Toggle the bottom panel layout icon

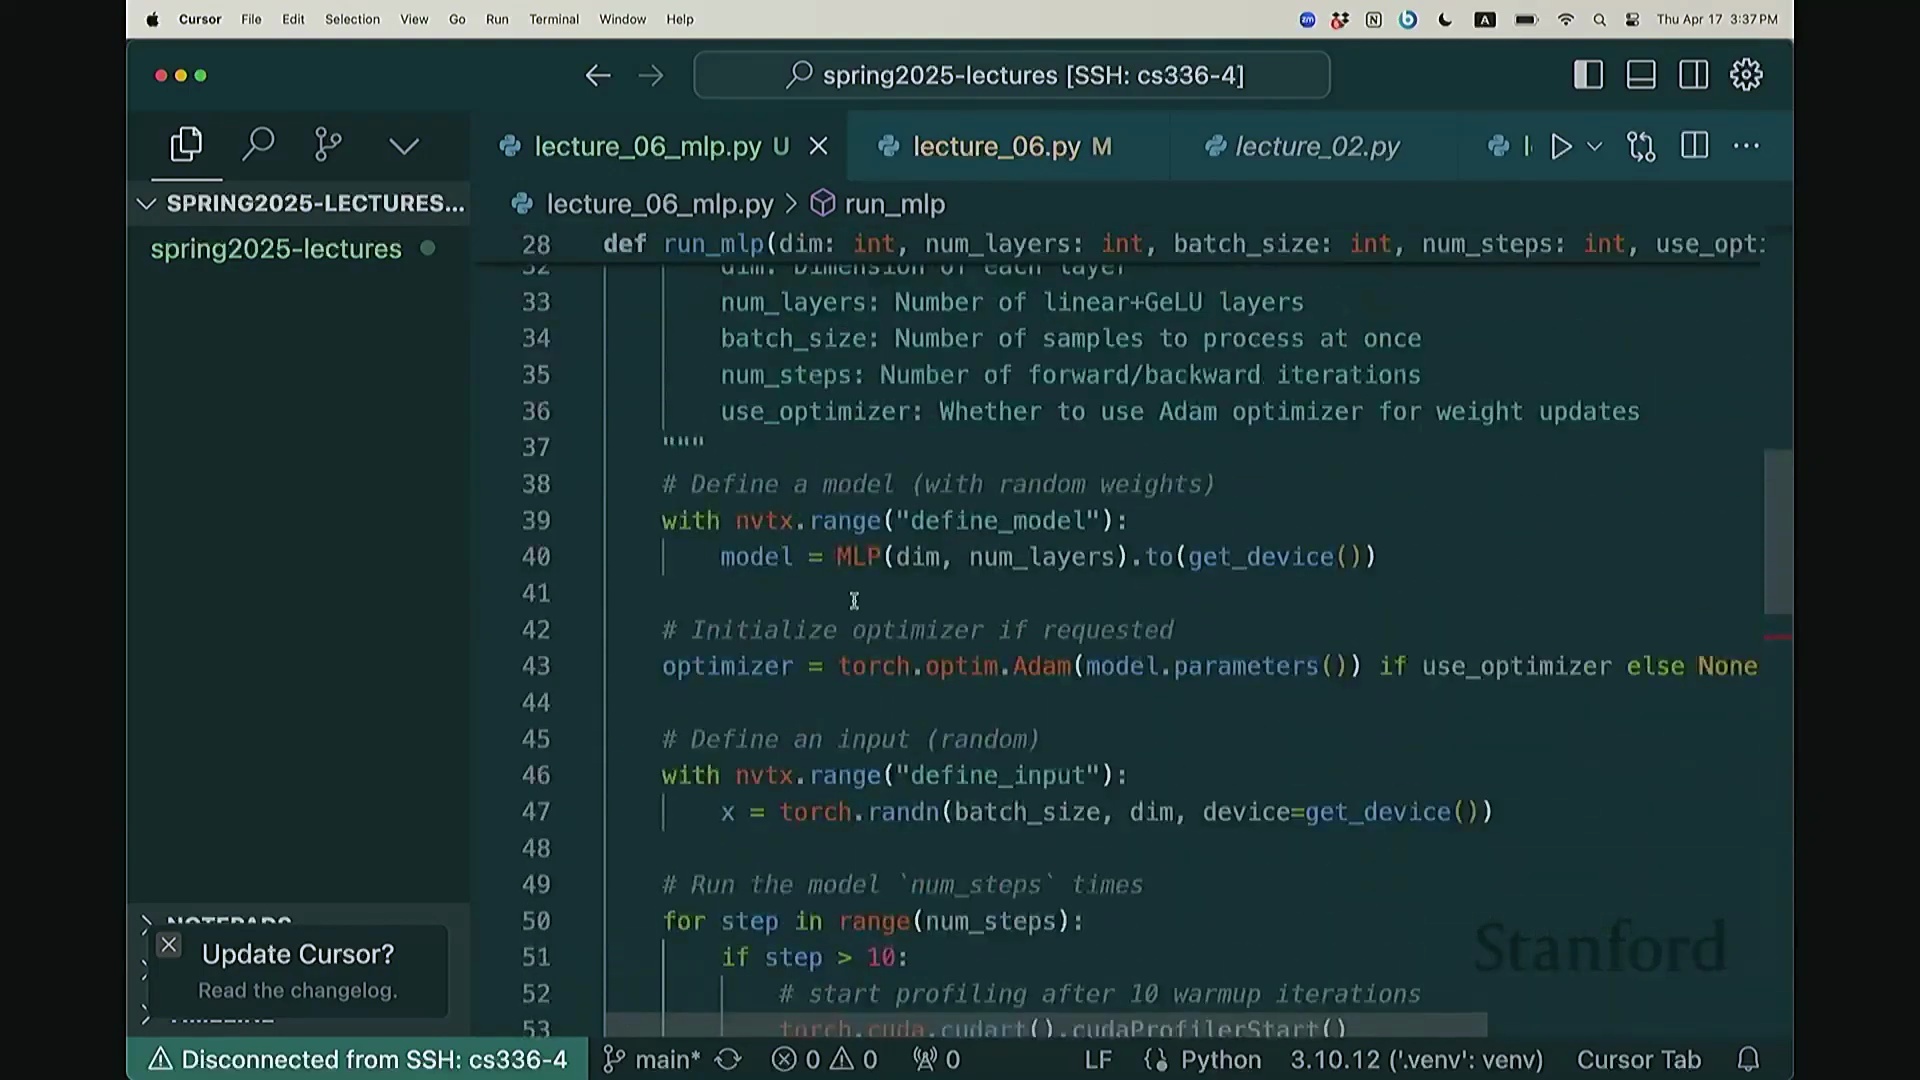pos(1641,75)
